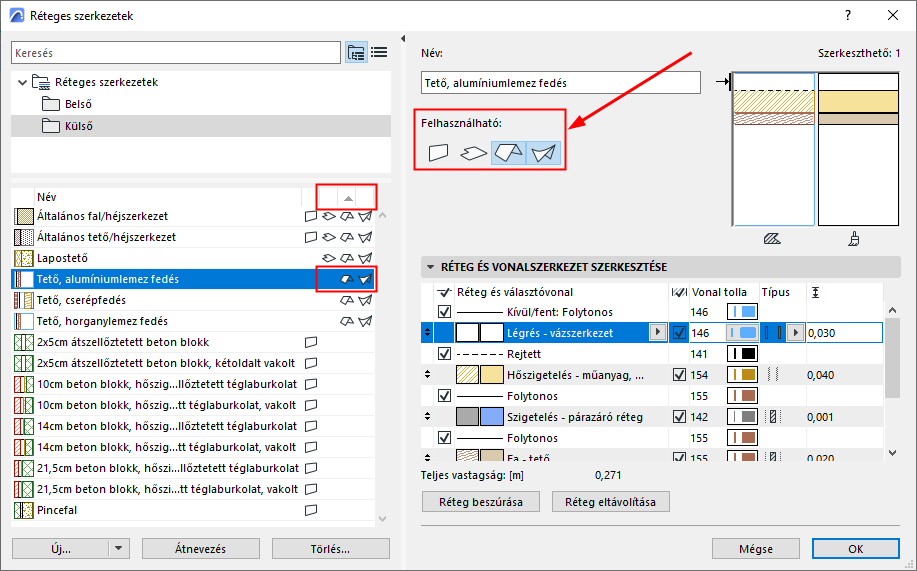Click the Belső folder icon
The height and width of the screenshot is (571, 917).
51,104
